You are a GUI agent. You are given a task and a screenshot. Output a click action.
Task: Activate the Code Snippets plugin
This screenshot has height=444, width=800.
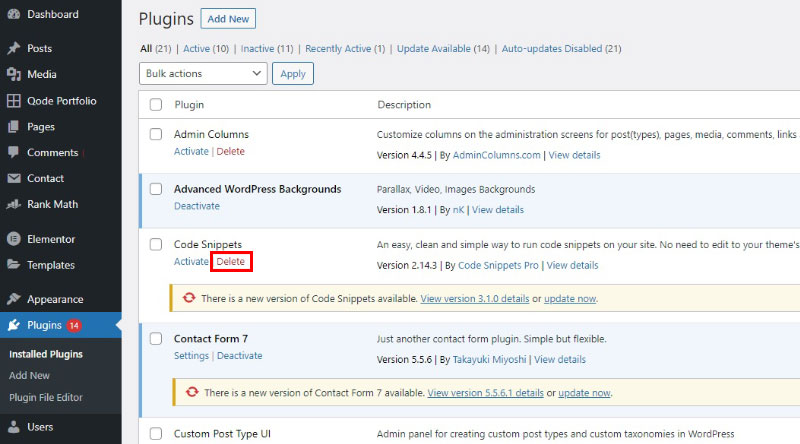coord(191,261)
